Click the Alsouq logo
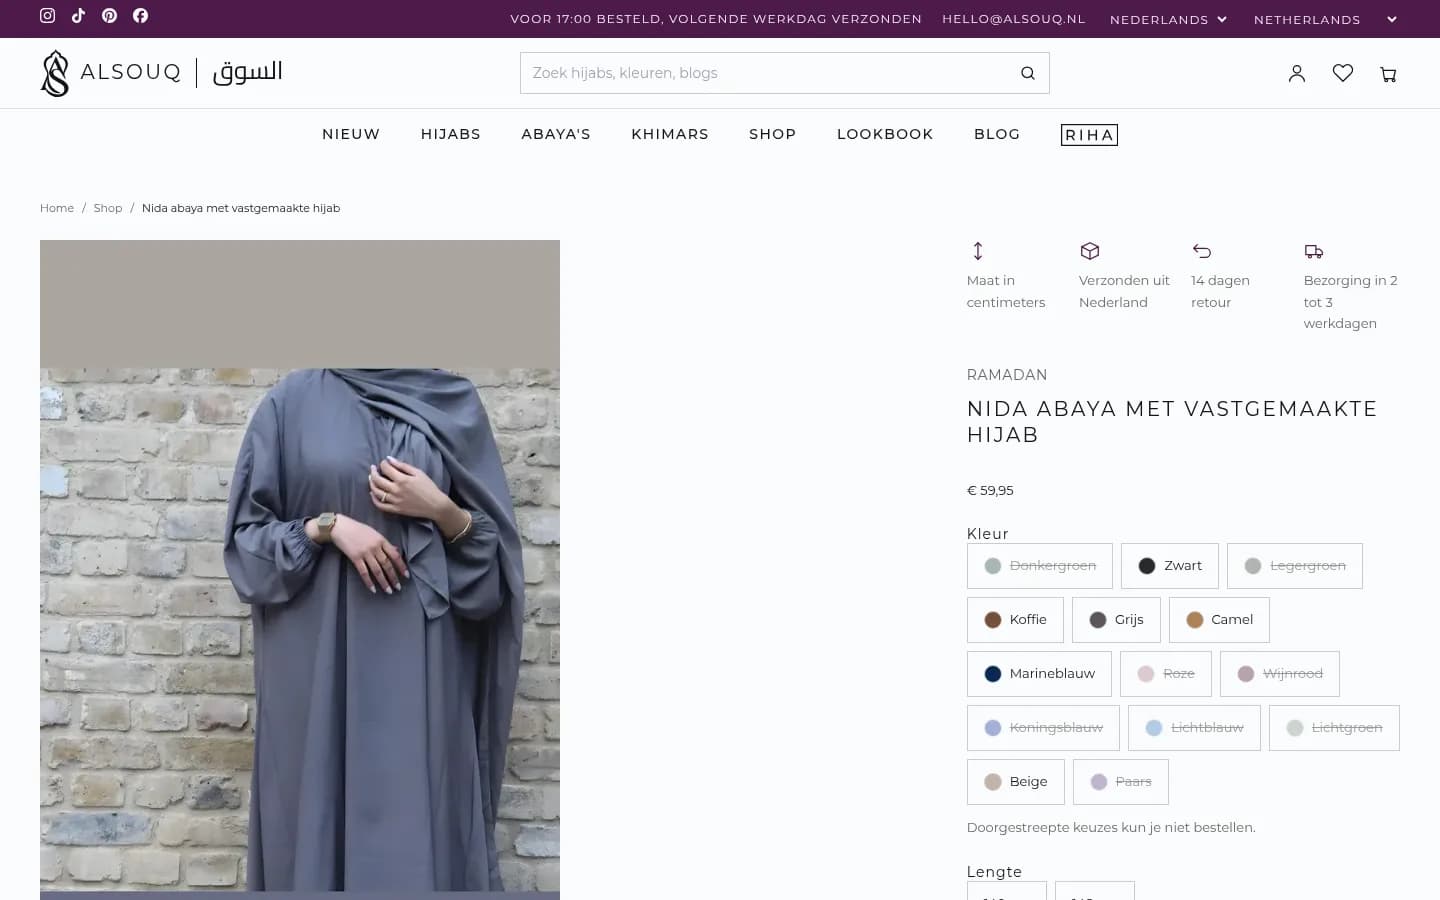The image size is (1440, 900). [161, 73]
